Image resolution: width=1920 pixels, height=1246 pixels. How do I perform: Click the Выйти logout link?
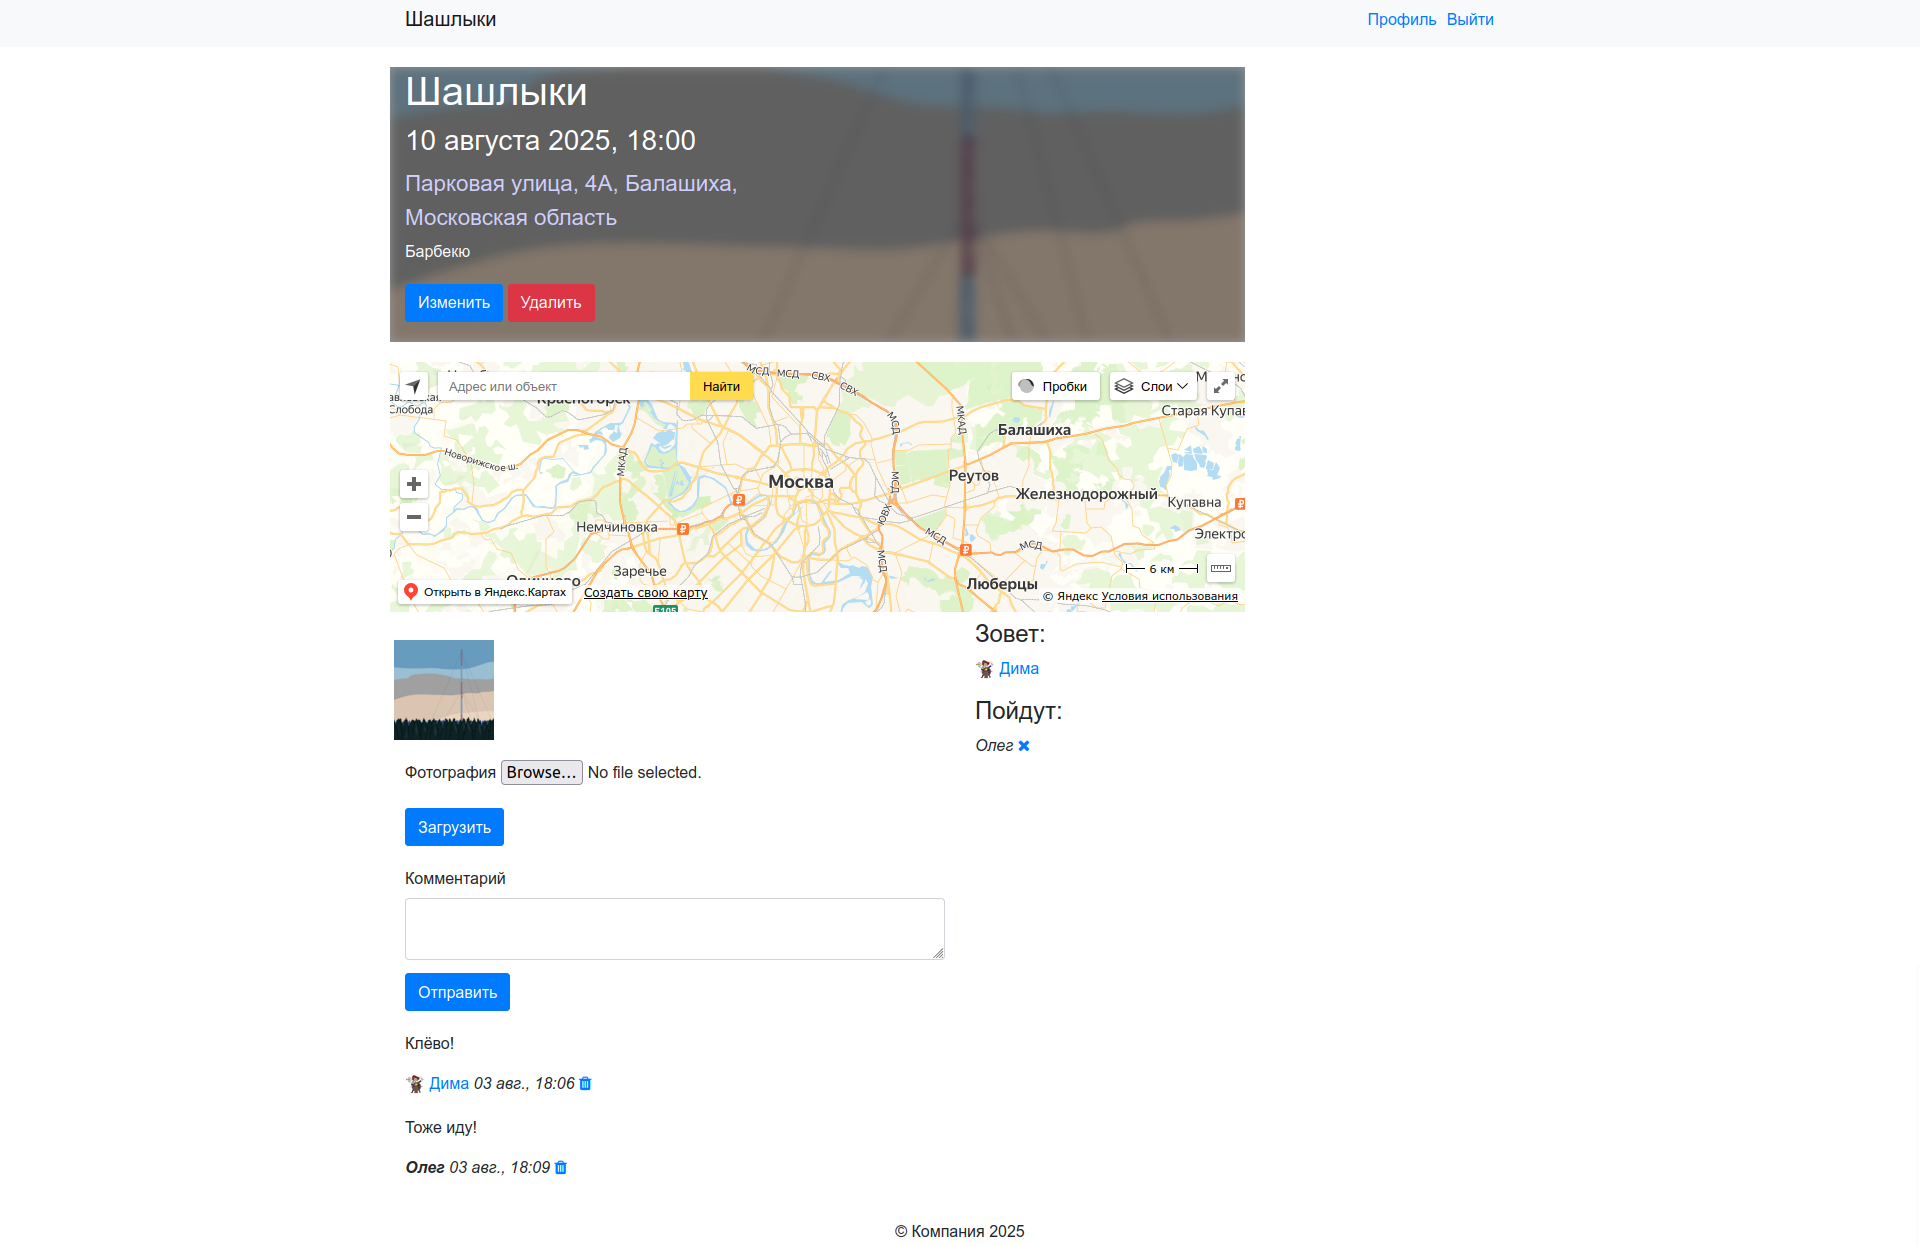pyautogui.click(x=1470, y=20)
